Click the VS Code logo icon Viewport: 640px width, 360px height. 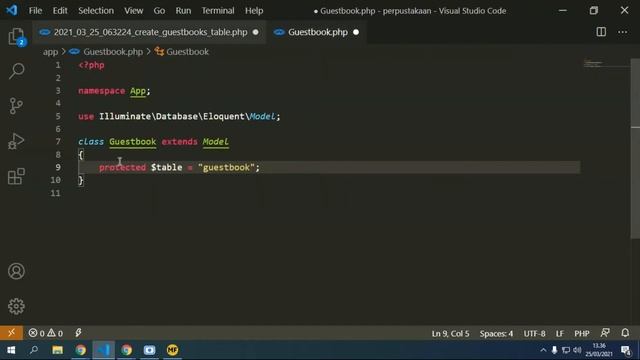pyautogui.click(x=11, y=10)
